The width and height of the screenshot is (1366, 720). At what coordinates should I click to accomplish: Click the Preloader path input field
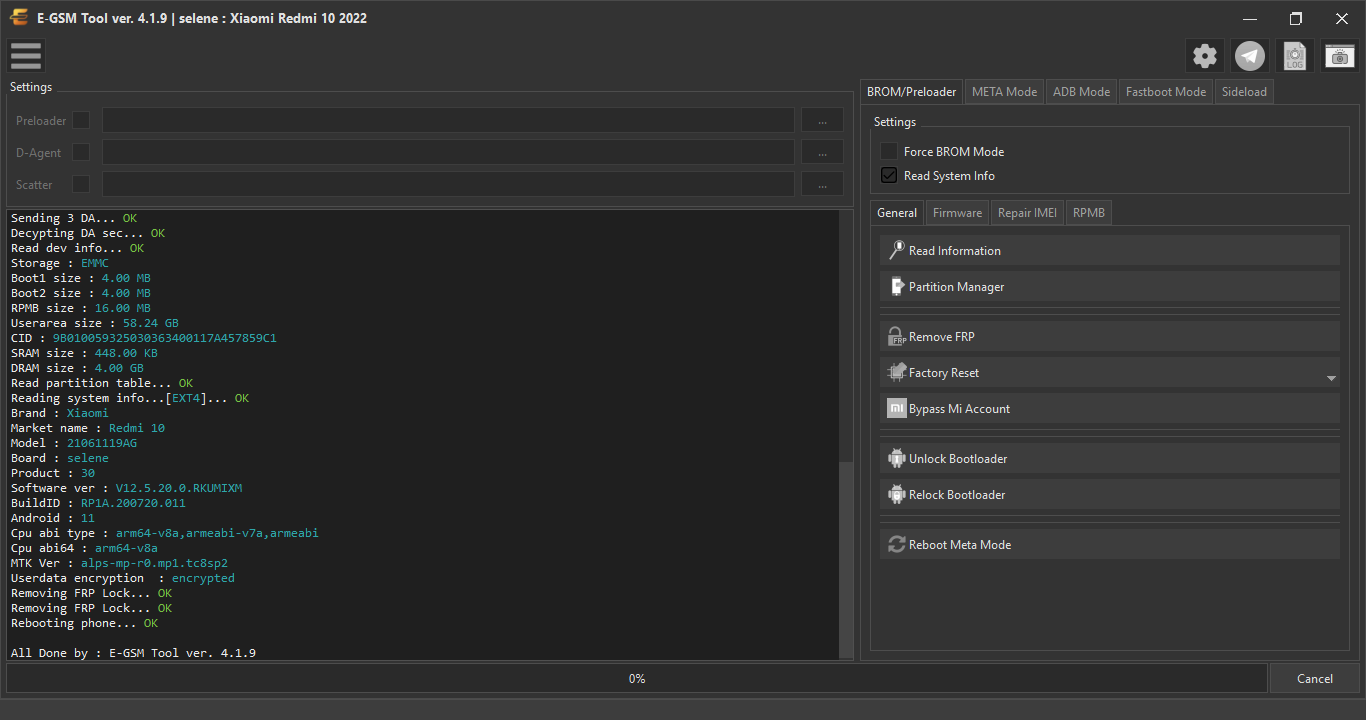tap(448, 120)
